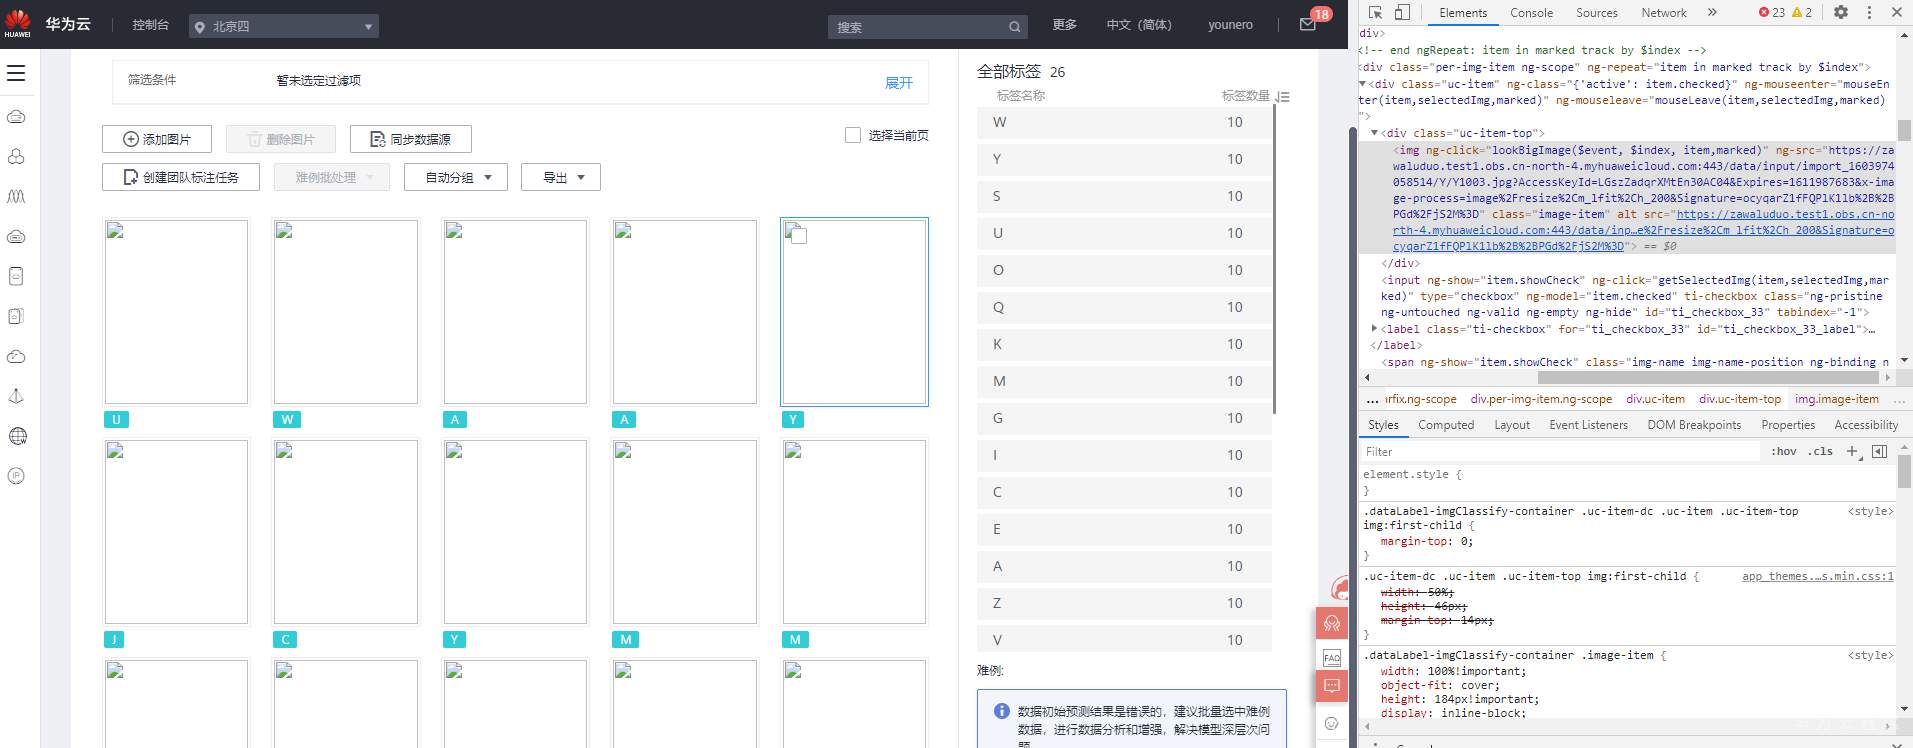The height and width of the screenshot is (748, 1913).
Task: Open the 自动分组 dropdown
Action: (456, 178)
